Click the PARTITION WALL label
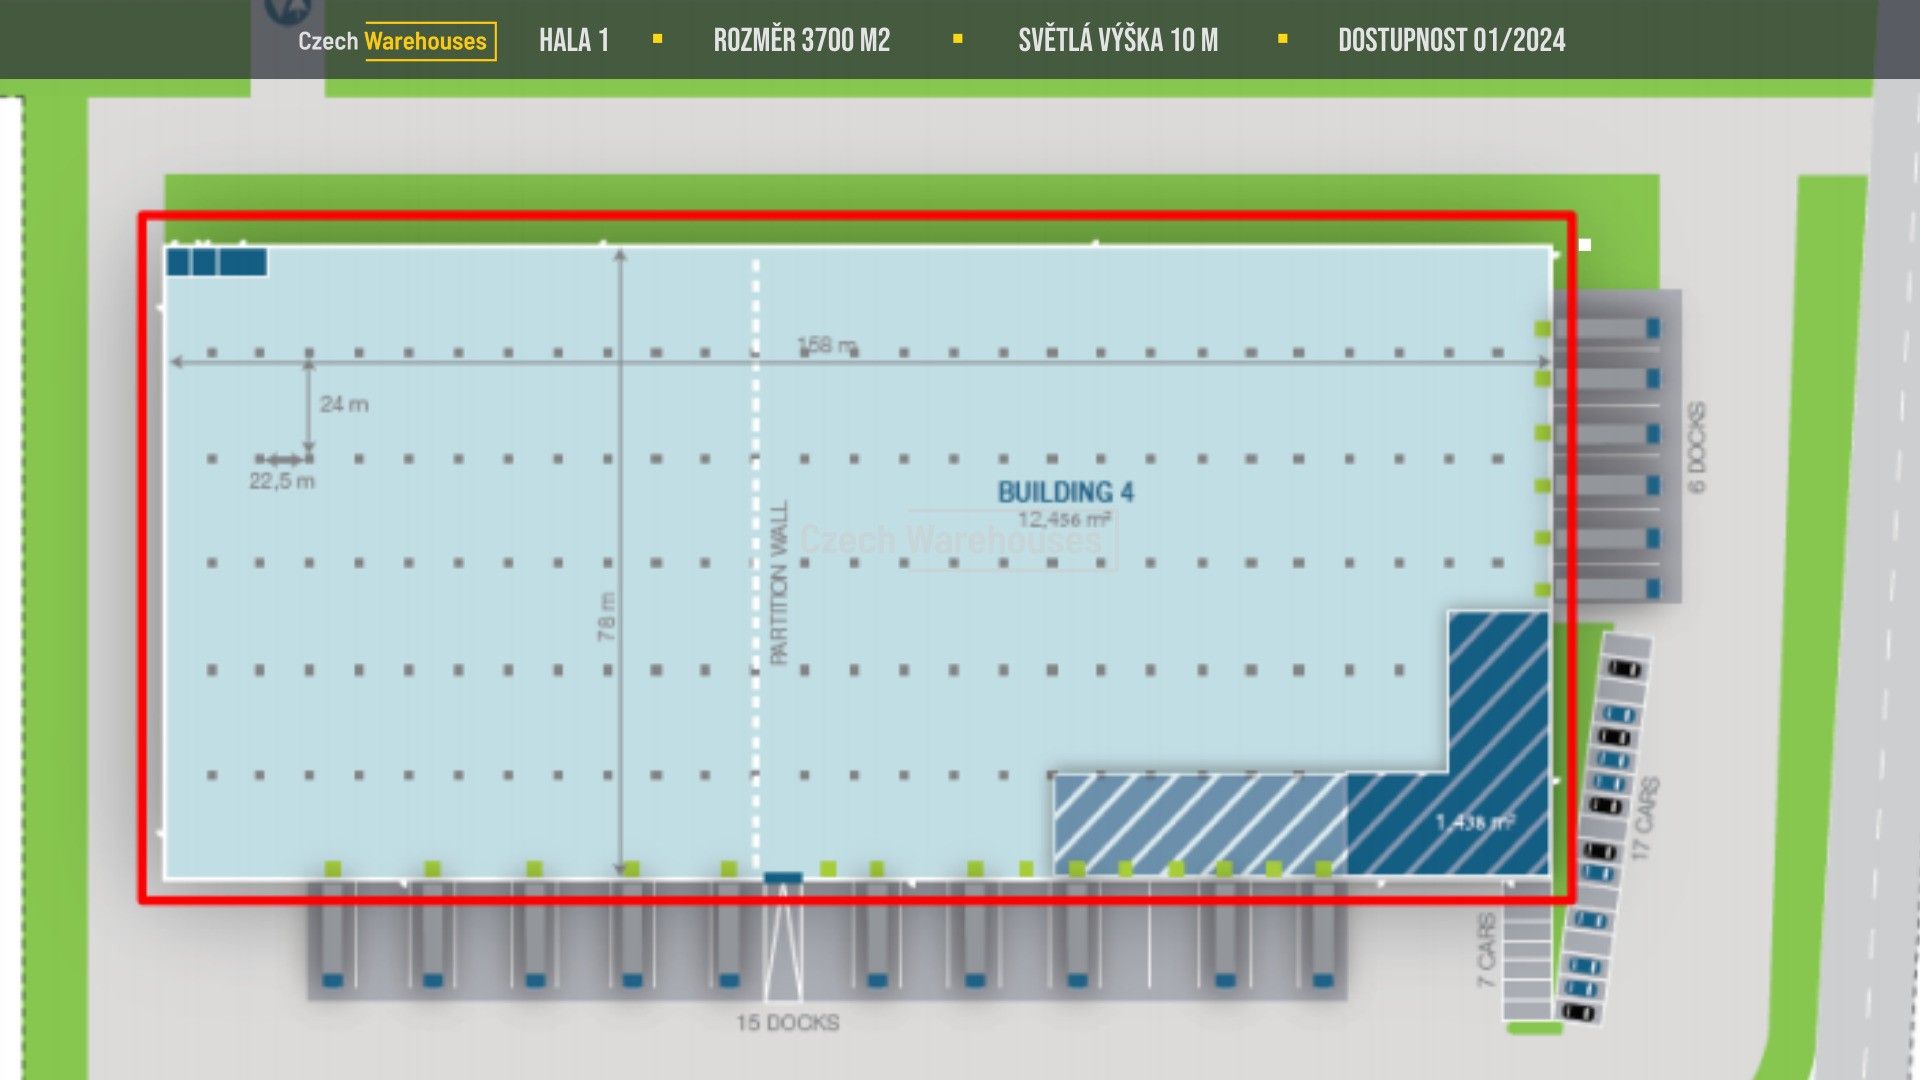The width and height of the screenshot is (1920, 1080). tap(780, 583)
